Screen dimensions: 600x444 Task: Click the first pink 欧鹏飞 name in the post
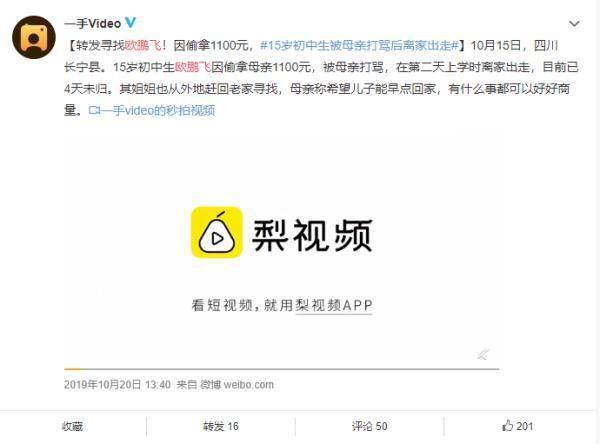(143, 46)
